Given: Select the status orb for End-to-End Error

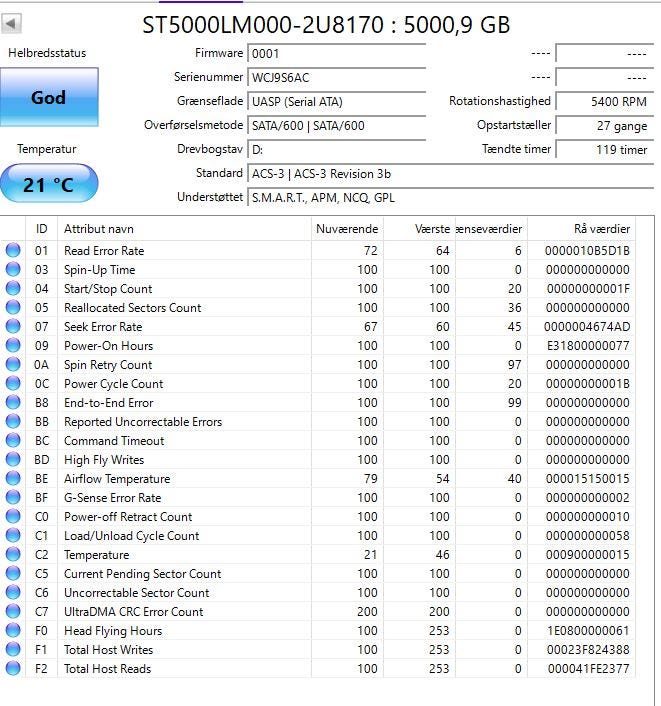Looking at the screenshot, I should tap(13, 403).
